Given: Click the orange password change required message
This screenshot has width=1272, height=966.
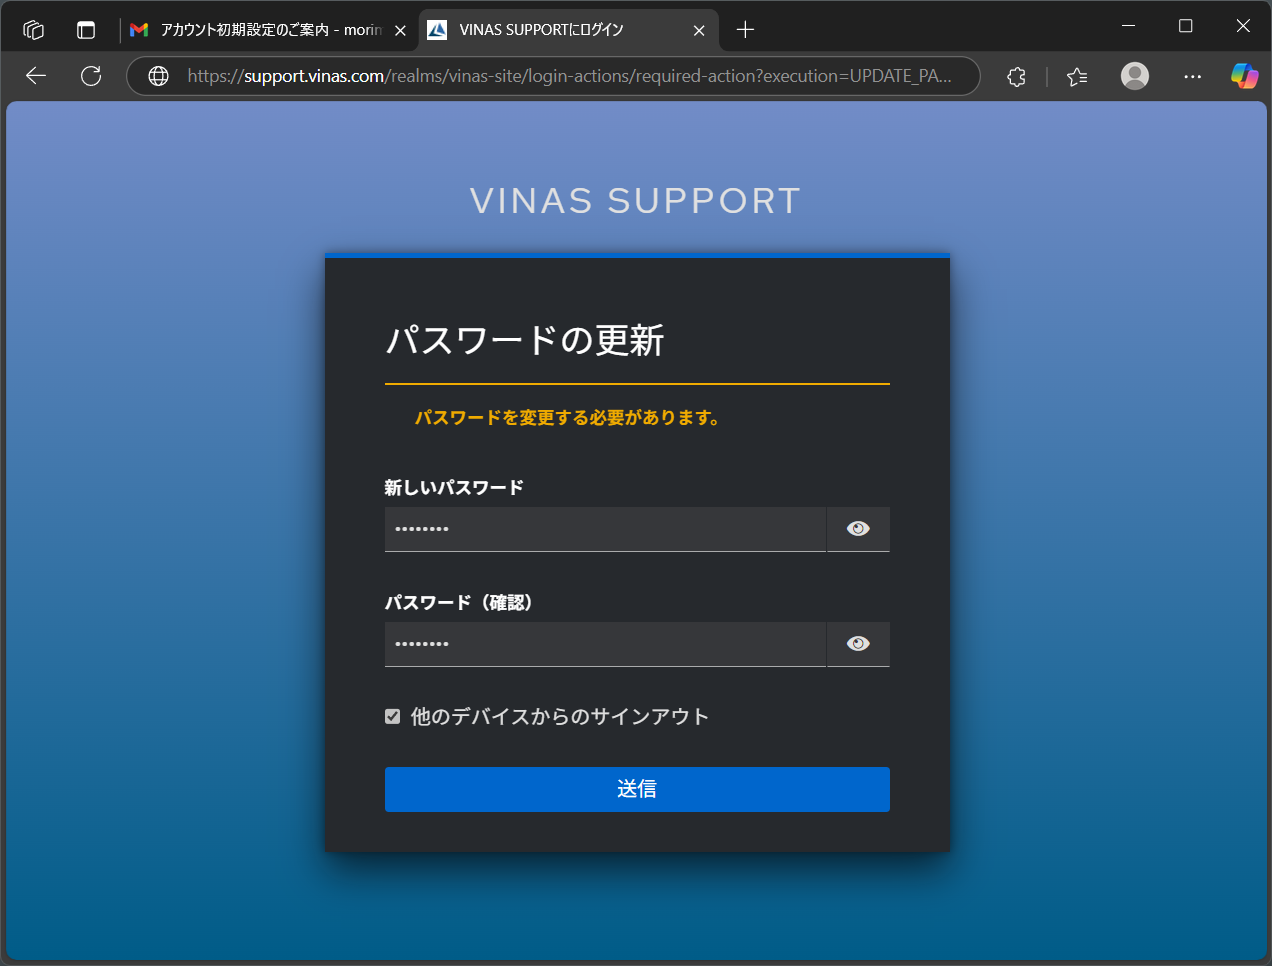Looking at the screenshot, I should click(x=568, y=418).
